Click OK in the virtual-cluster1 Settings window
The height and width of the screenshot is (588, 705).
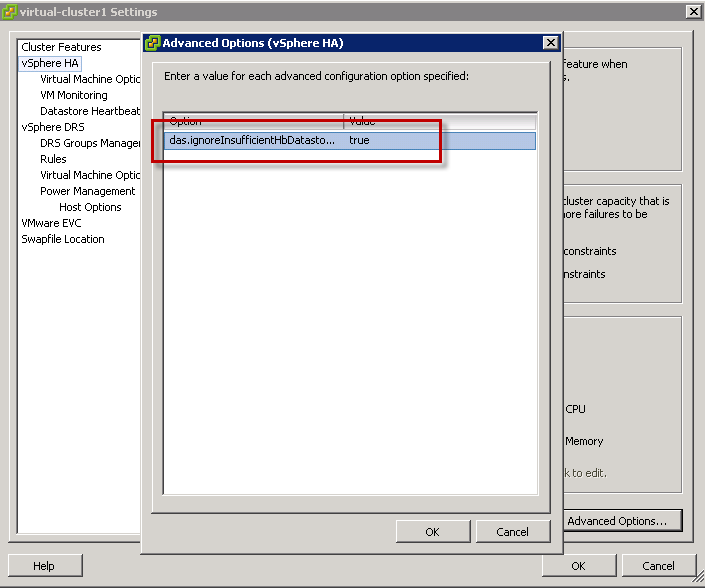click(579, 566)
